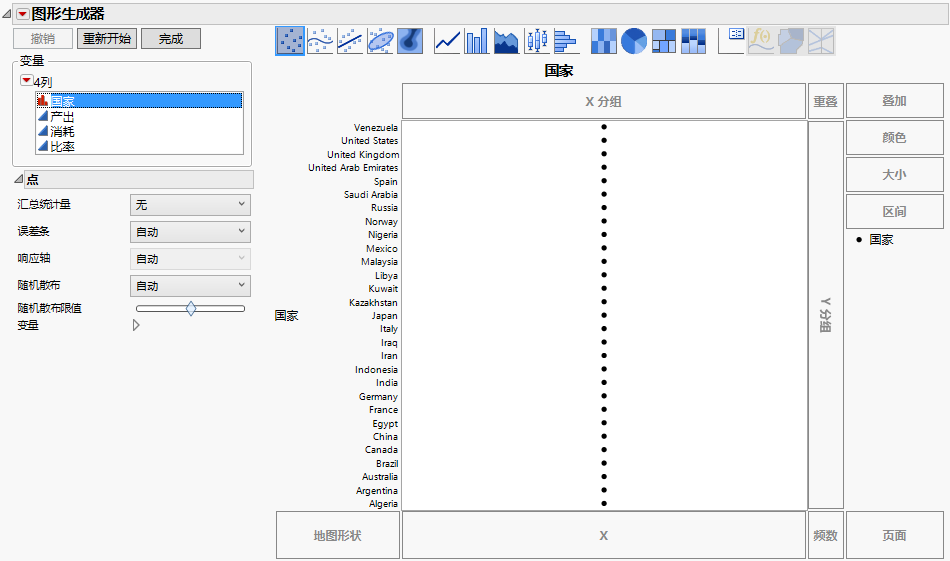Click the 随机散布限值 slider handle
This screenshot has height=561, width=950.
[x=190, y=309]
